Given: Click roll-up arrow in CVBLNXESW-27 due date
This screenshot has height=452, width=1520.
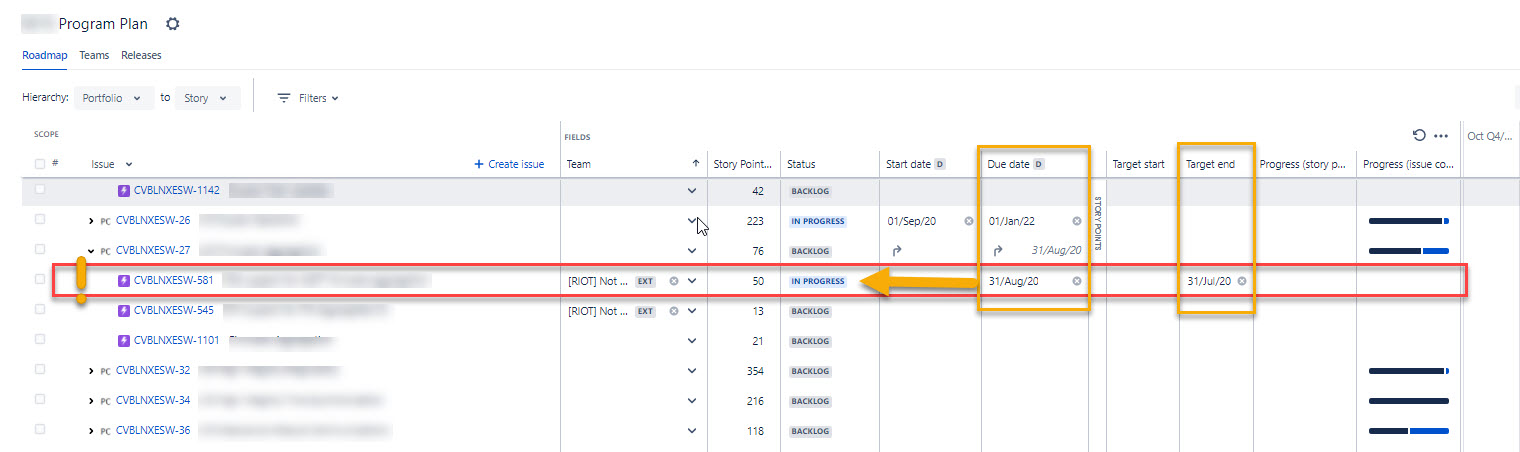Looking at the screenshot, I should (x=997, y=251).
